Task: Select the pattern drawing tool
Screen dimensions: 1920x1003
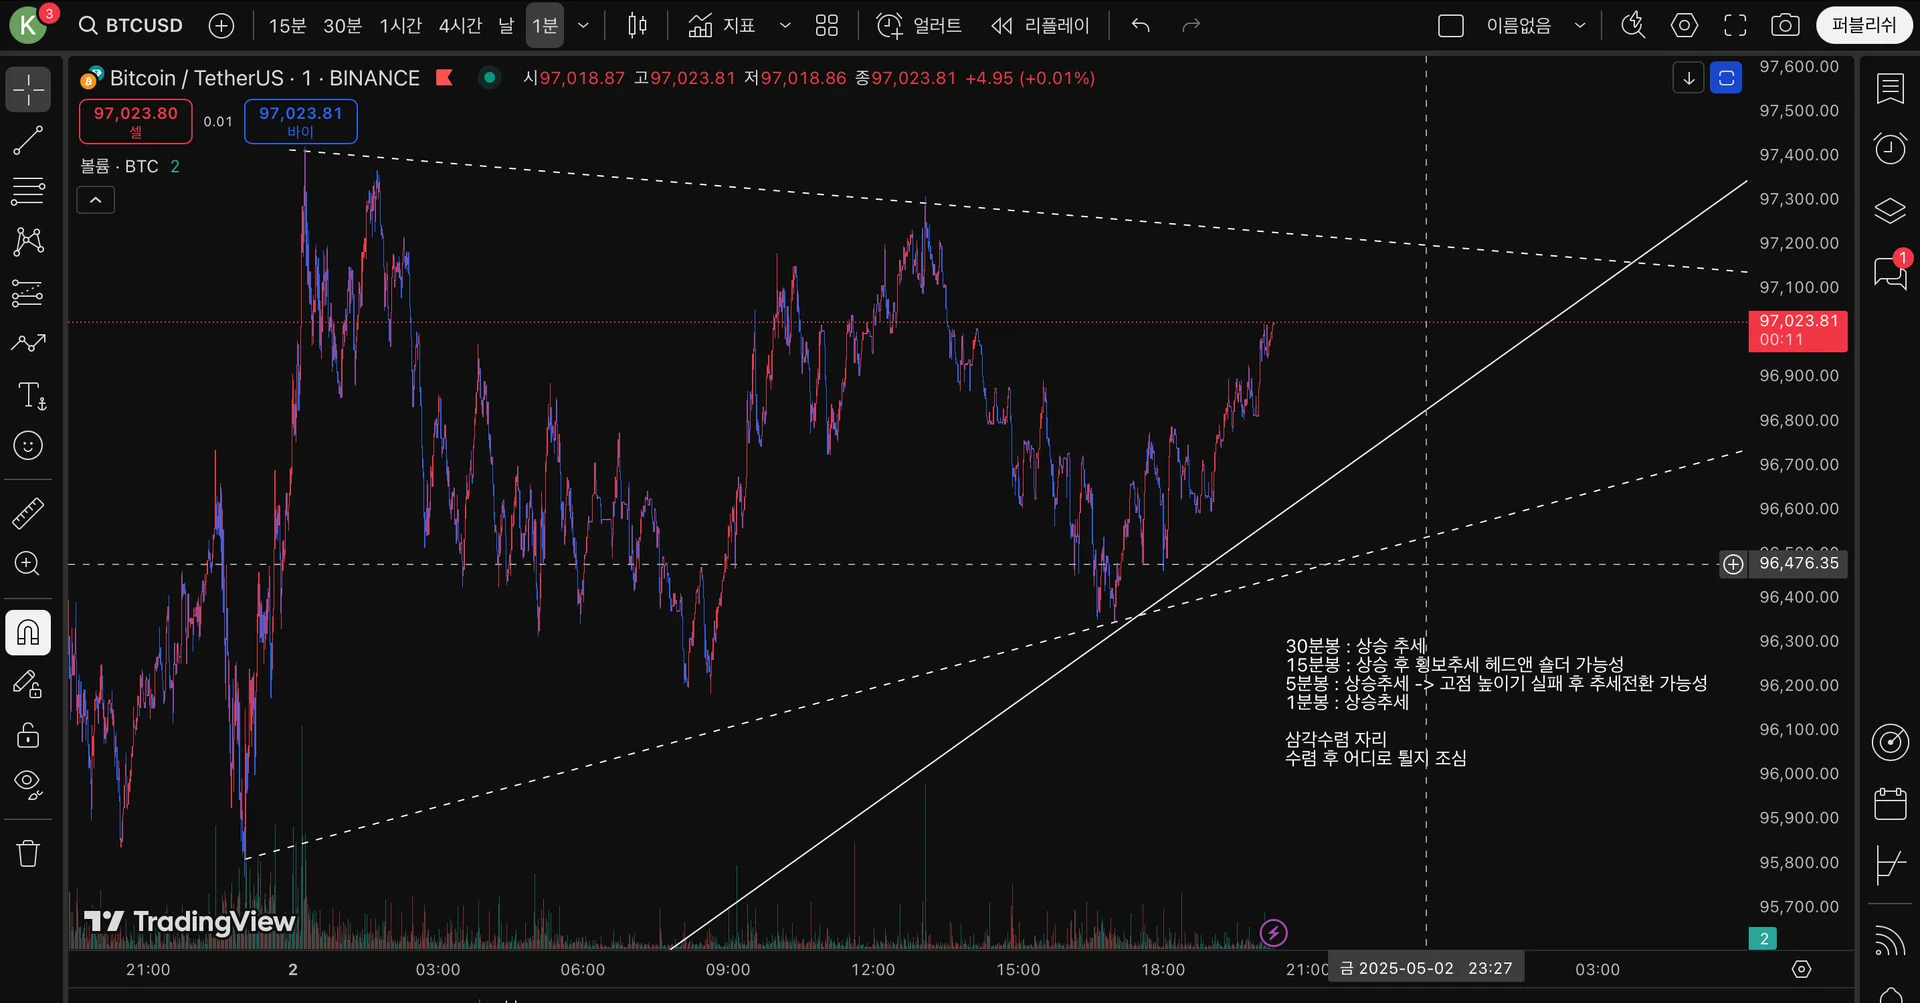Action: tap(28, 241)
